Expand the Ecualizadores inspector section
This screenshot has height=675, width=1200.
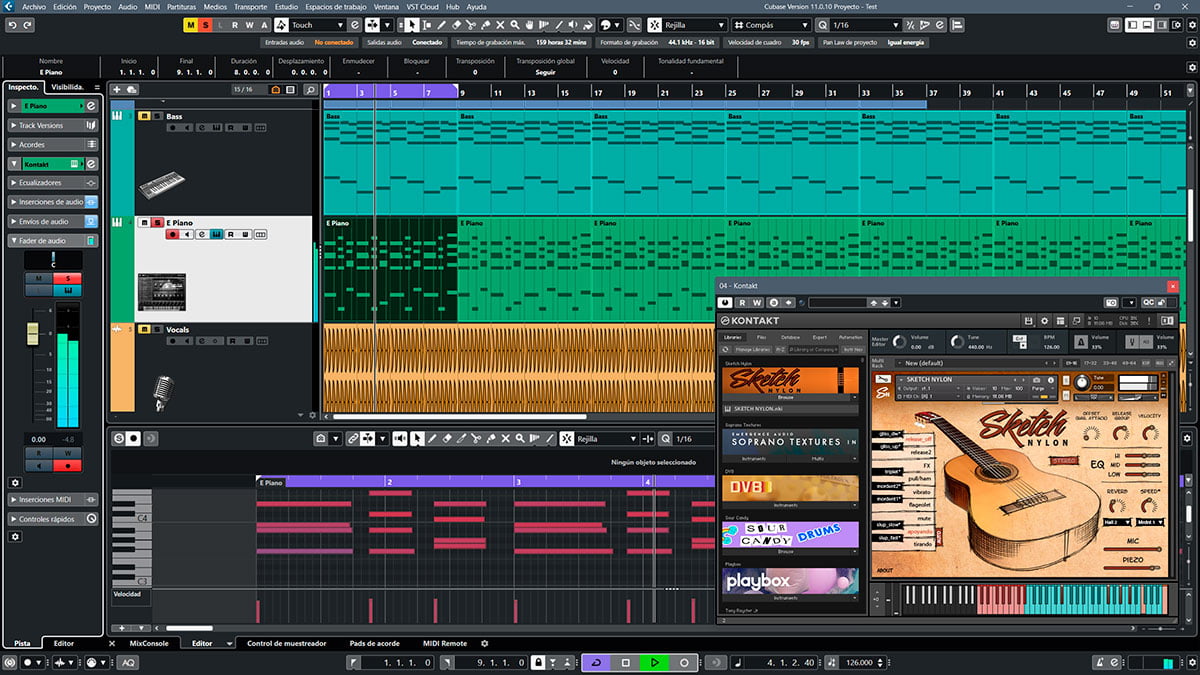(53, 183)
